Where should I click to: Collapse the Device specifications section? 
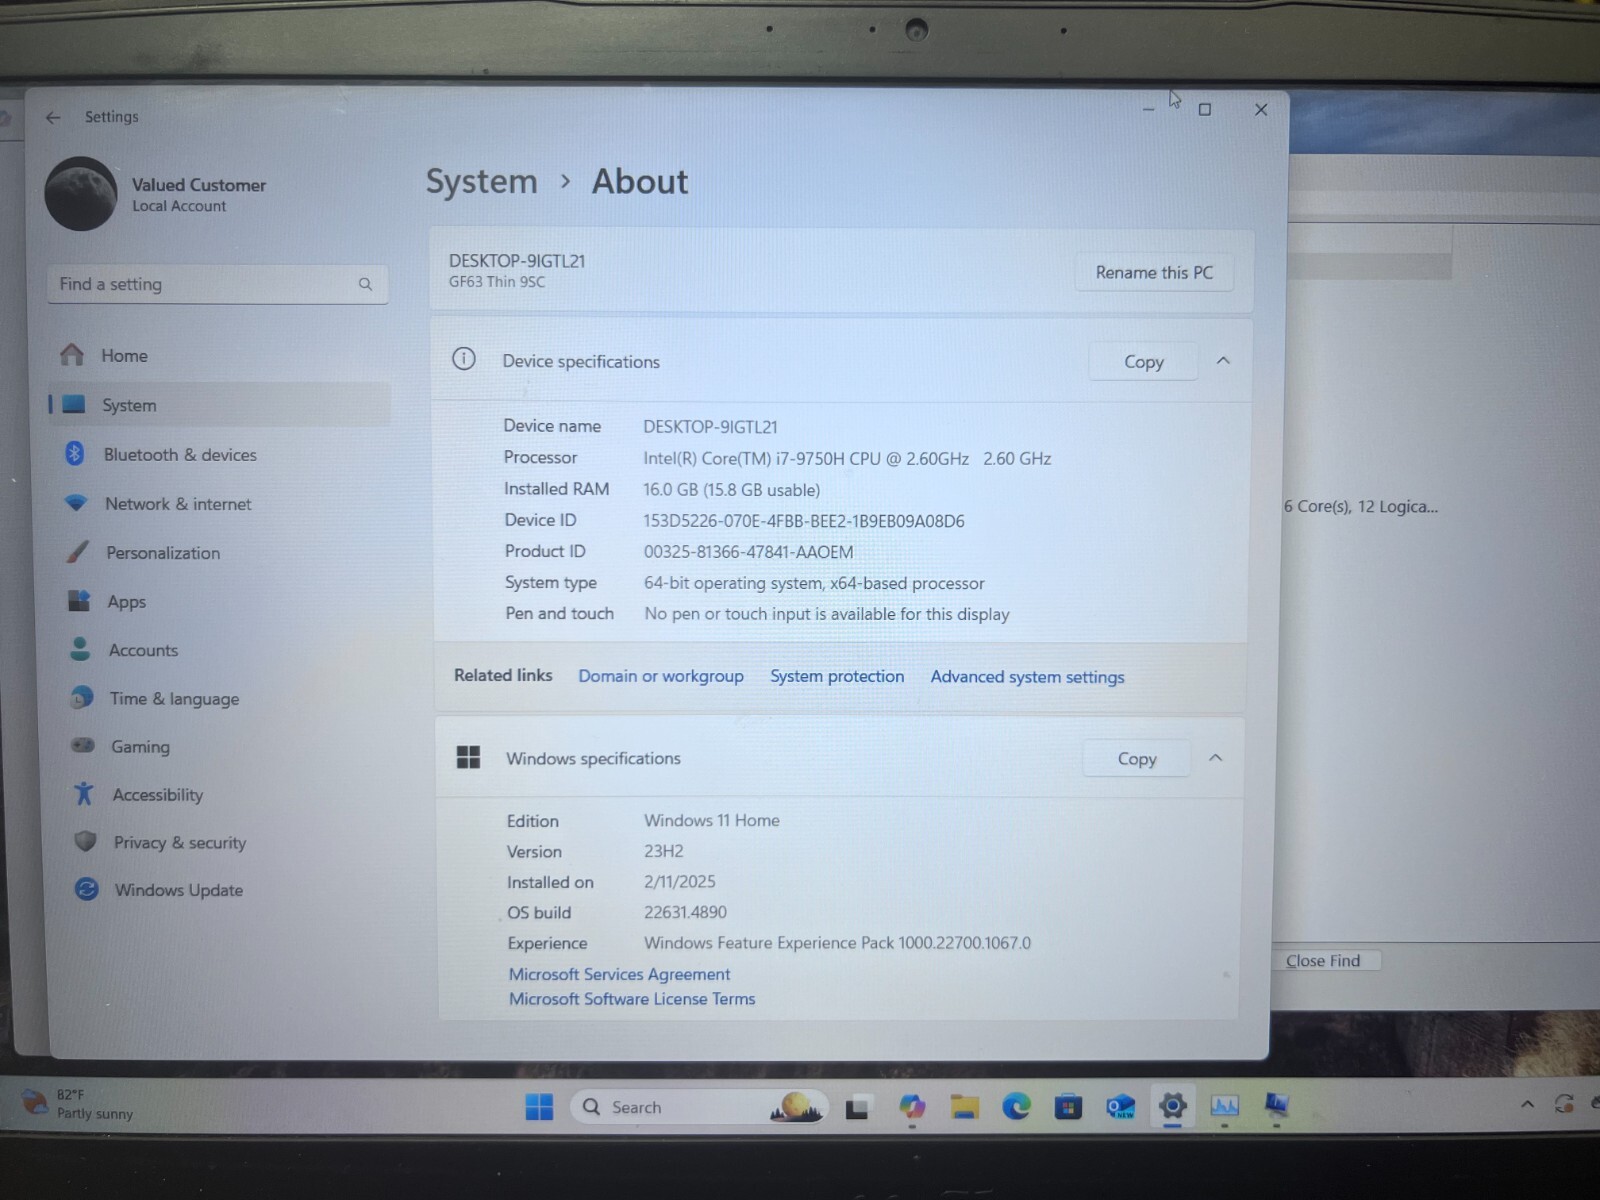pyautogui.click(x=1223, y=361)
